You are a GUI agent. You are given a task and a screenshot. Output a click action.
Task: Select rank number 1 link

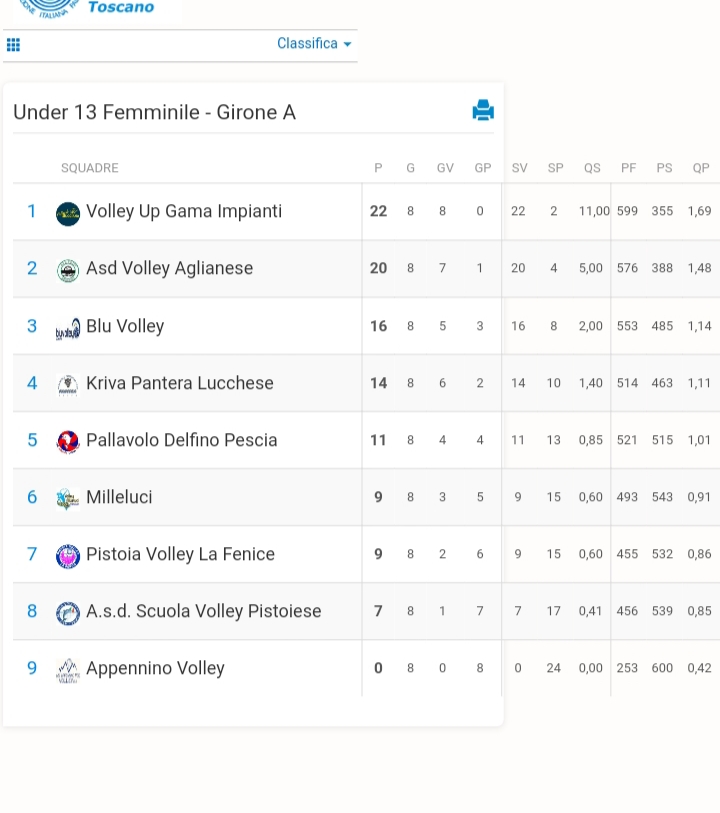(x=32, y=211)
